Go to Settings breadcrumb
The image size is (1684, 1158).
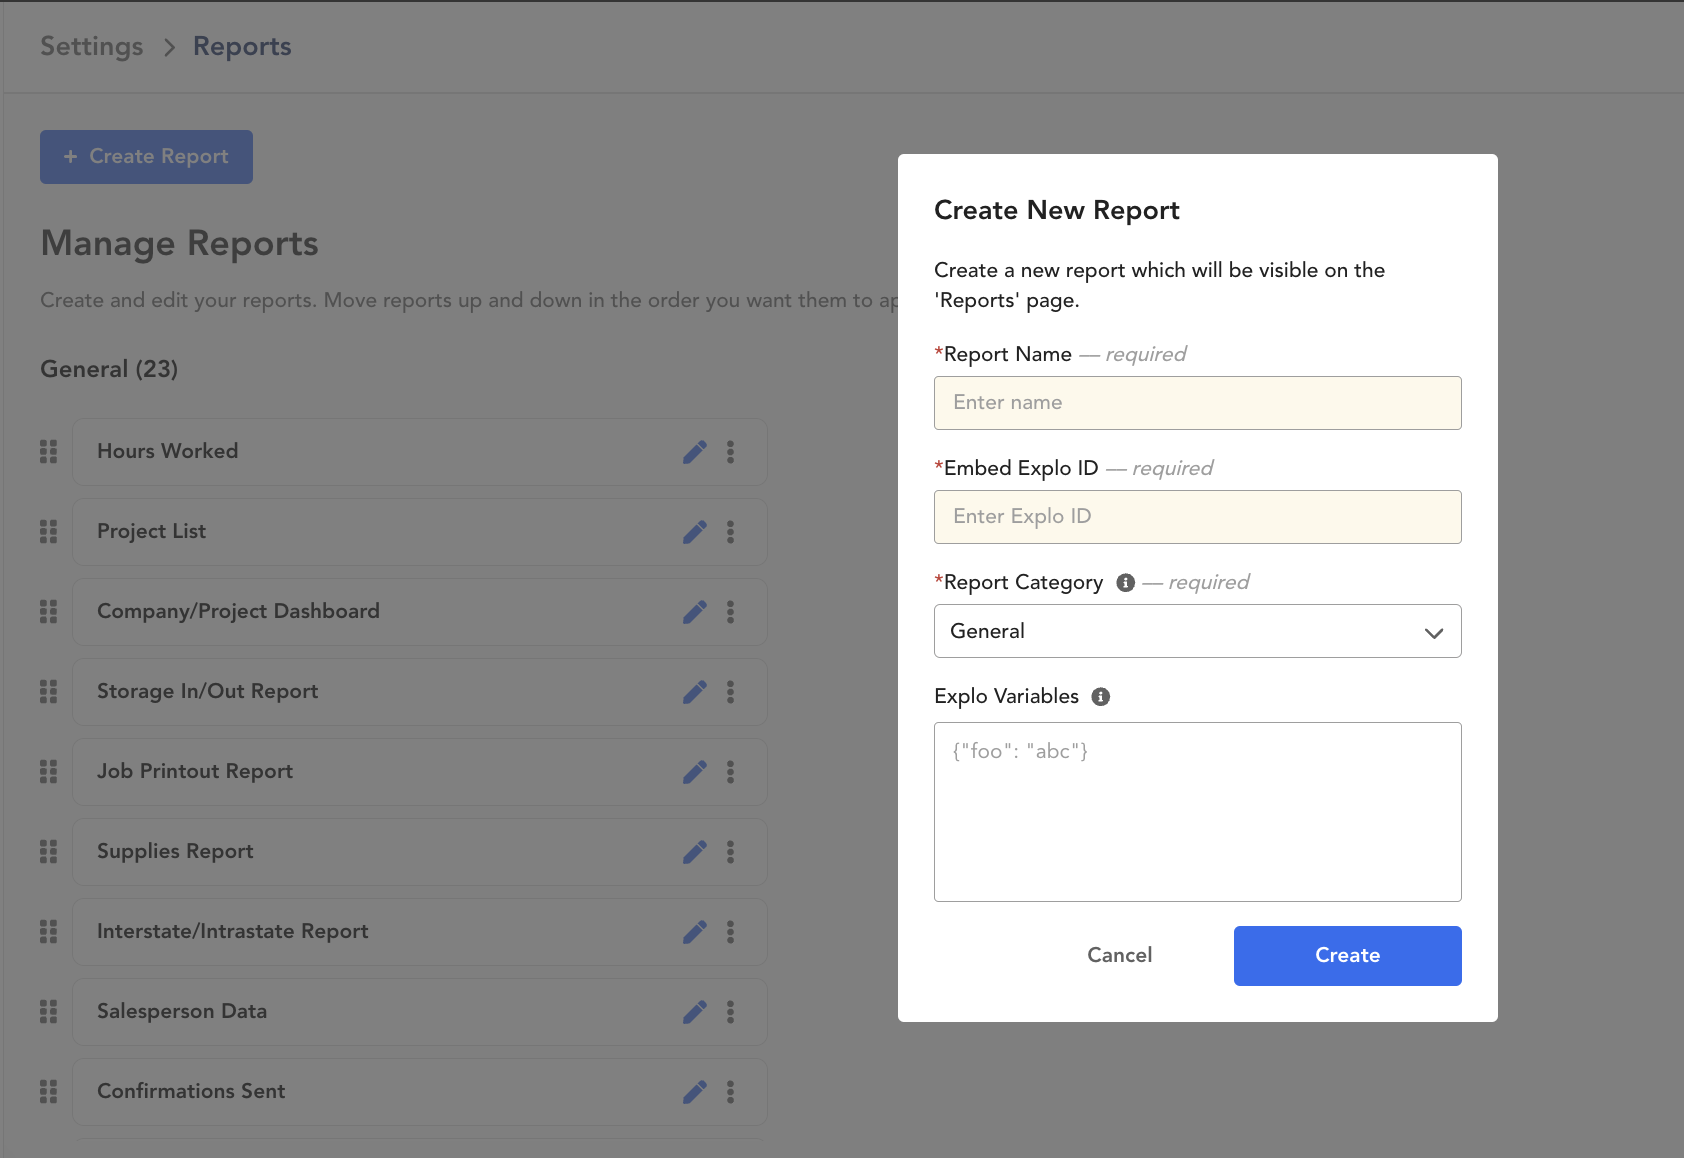(x=92, y=47)
